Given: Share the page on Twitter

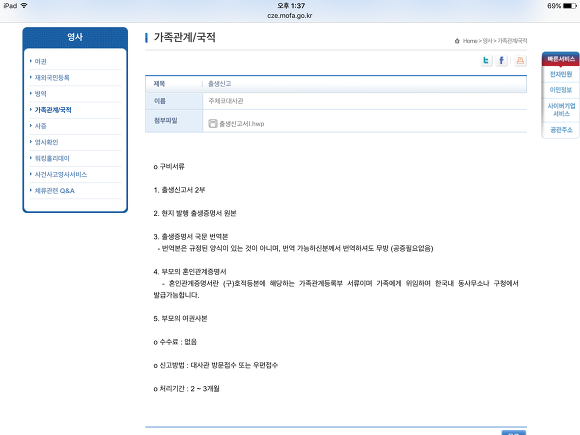Looking at the screenshot, I should [x=486, y=60].
